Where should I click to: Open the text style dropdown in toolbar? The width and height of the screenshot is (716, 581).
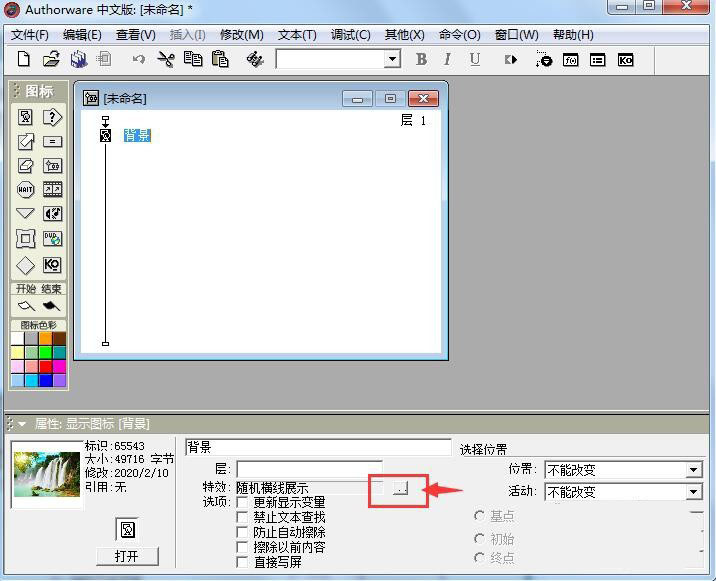(392, 60)
